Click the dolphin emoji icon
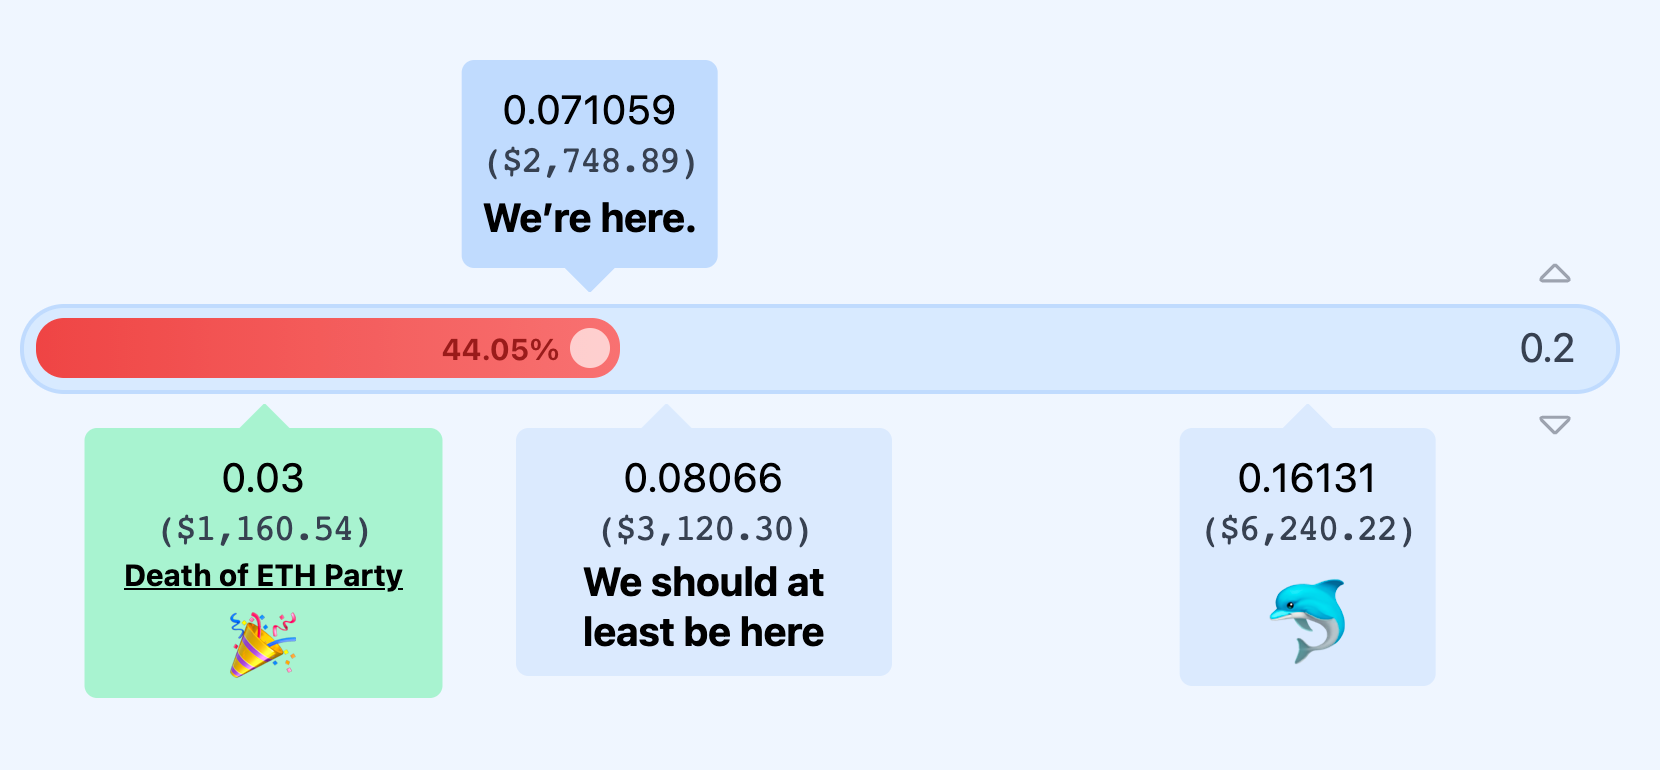This screenshot has height=770, width=1660. pos(1308,621)
